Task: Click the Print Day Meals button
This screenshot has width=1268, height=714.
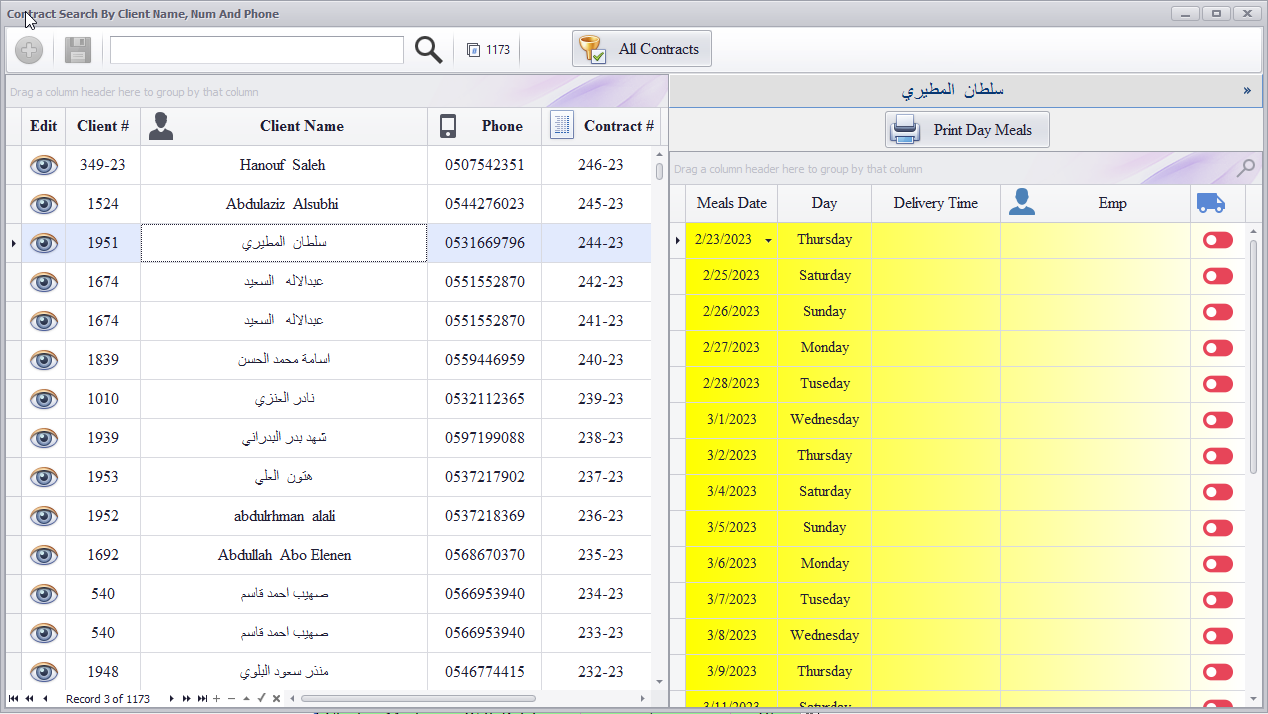Action: tap(967, 130)
